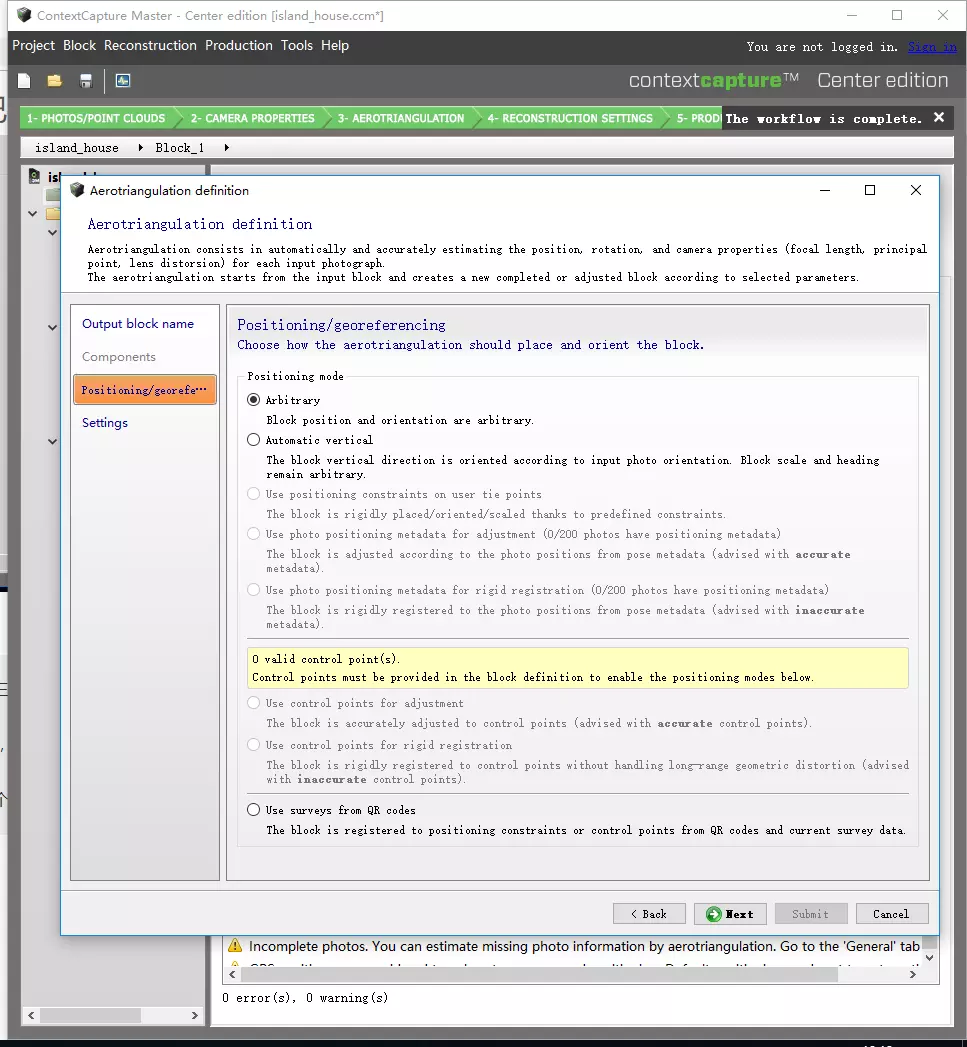Click the 0 valid control point(s) notice

click(578, 668)
